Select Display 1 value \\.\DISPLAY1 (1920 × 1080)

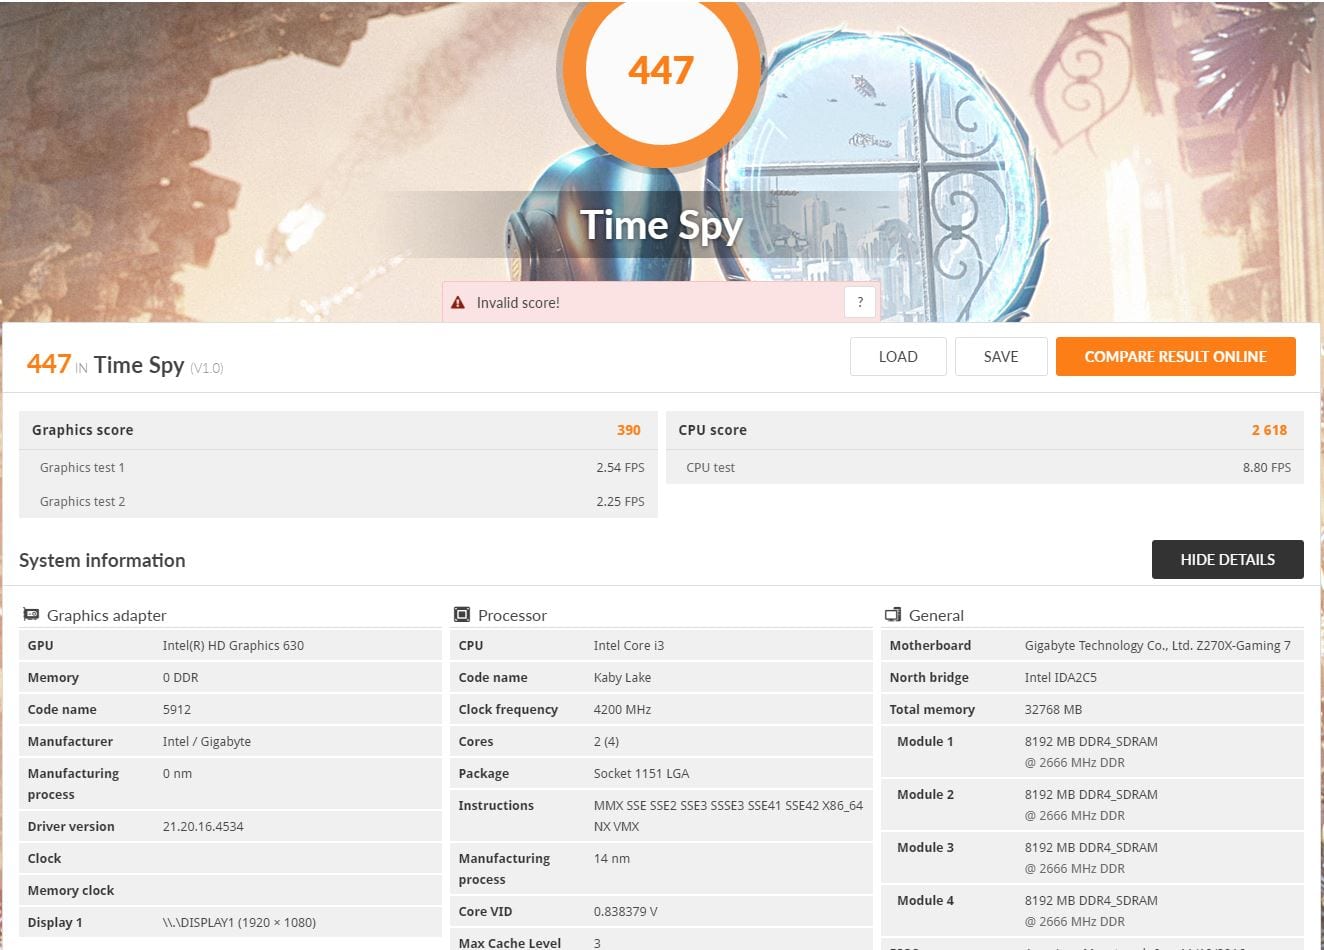[239, 922]
